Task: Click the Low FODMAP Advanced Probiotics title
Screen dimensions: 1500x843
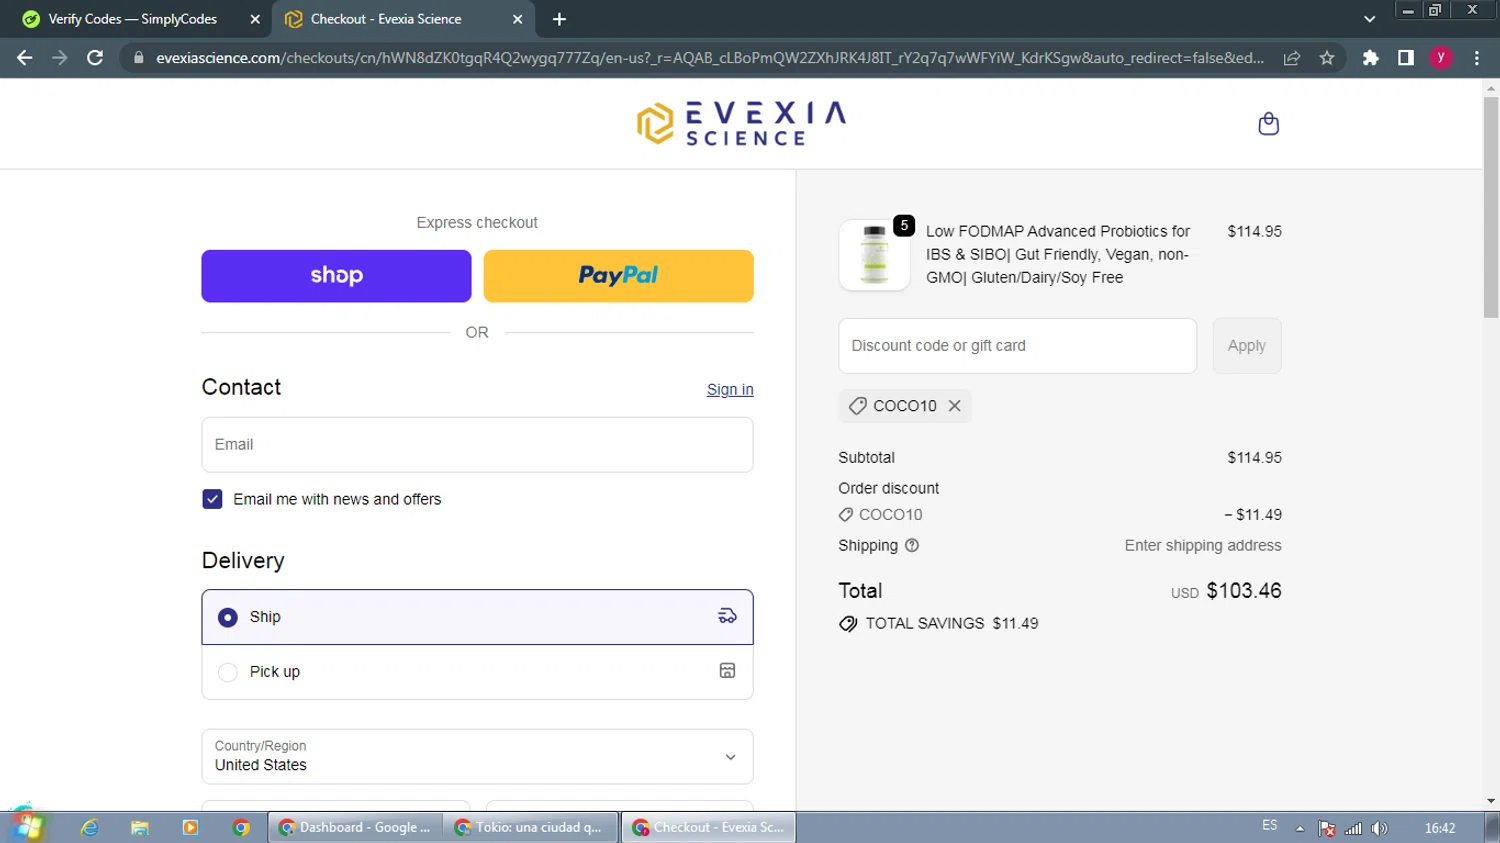Action: tap(1058, 255)
